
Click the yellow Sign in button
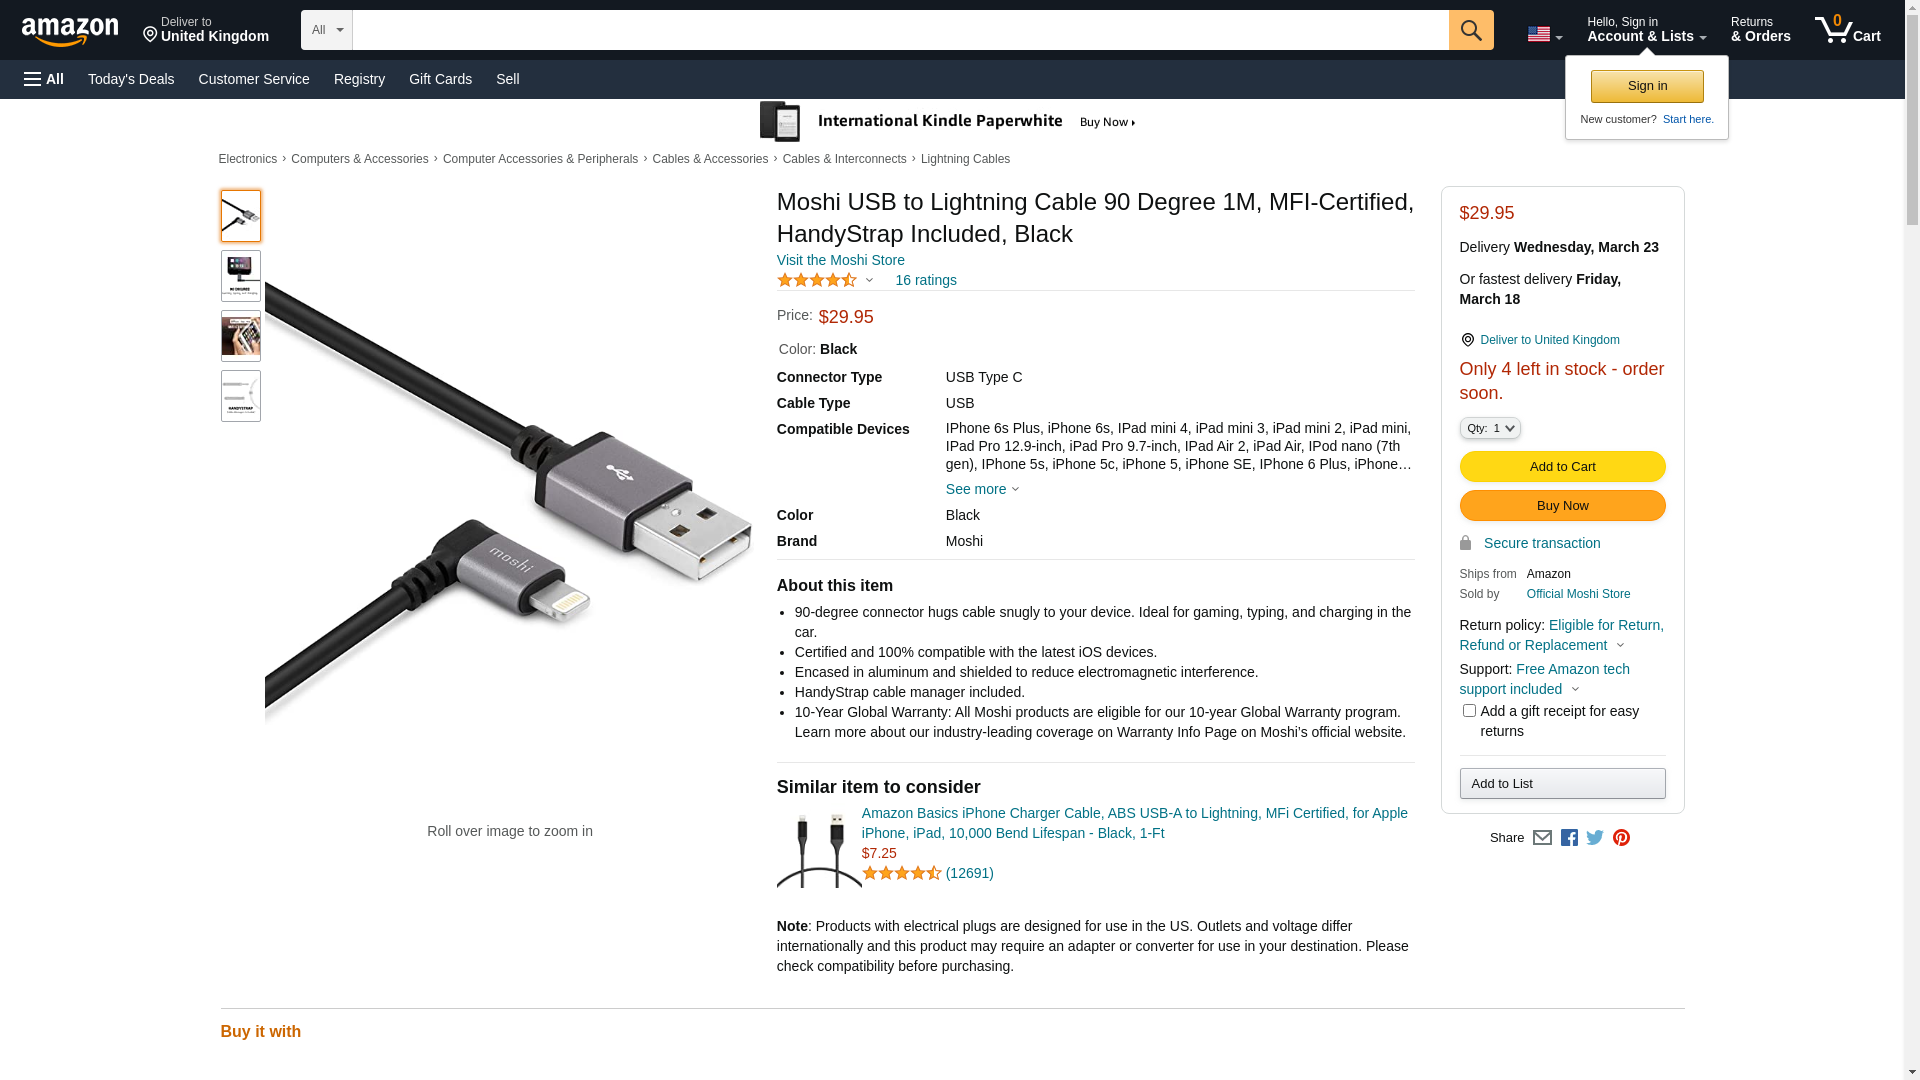coord(1646,86)
